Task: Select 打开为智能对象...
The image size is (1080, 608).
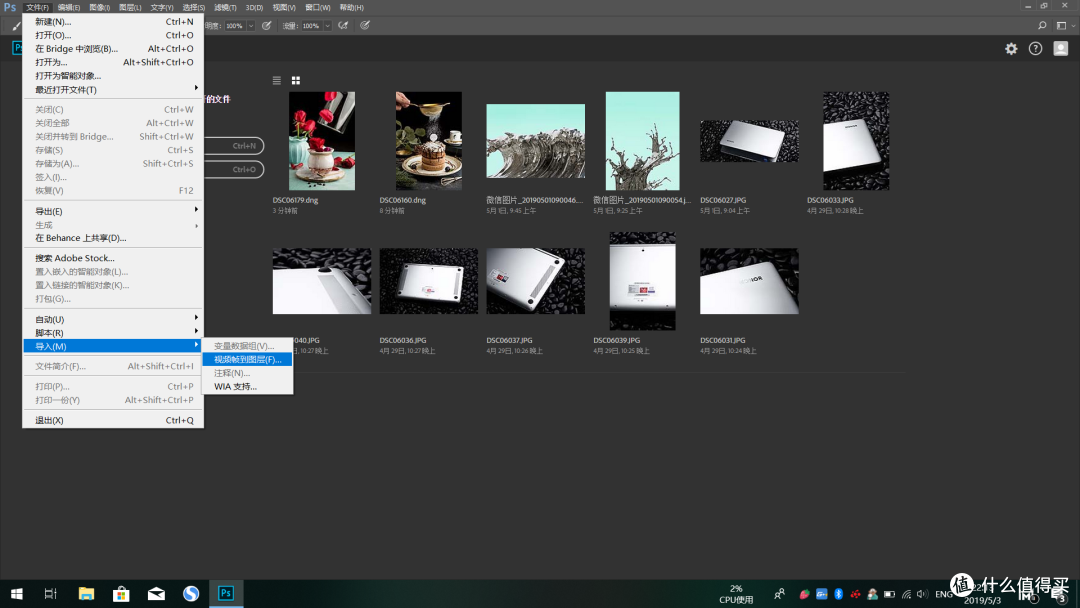Action: pyautogui.click(x=114, y=76)
